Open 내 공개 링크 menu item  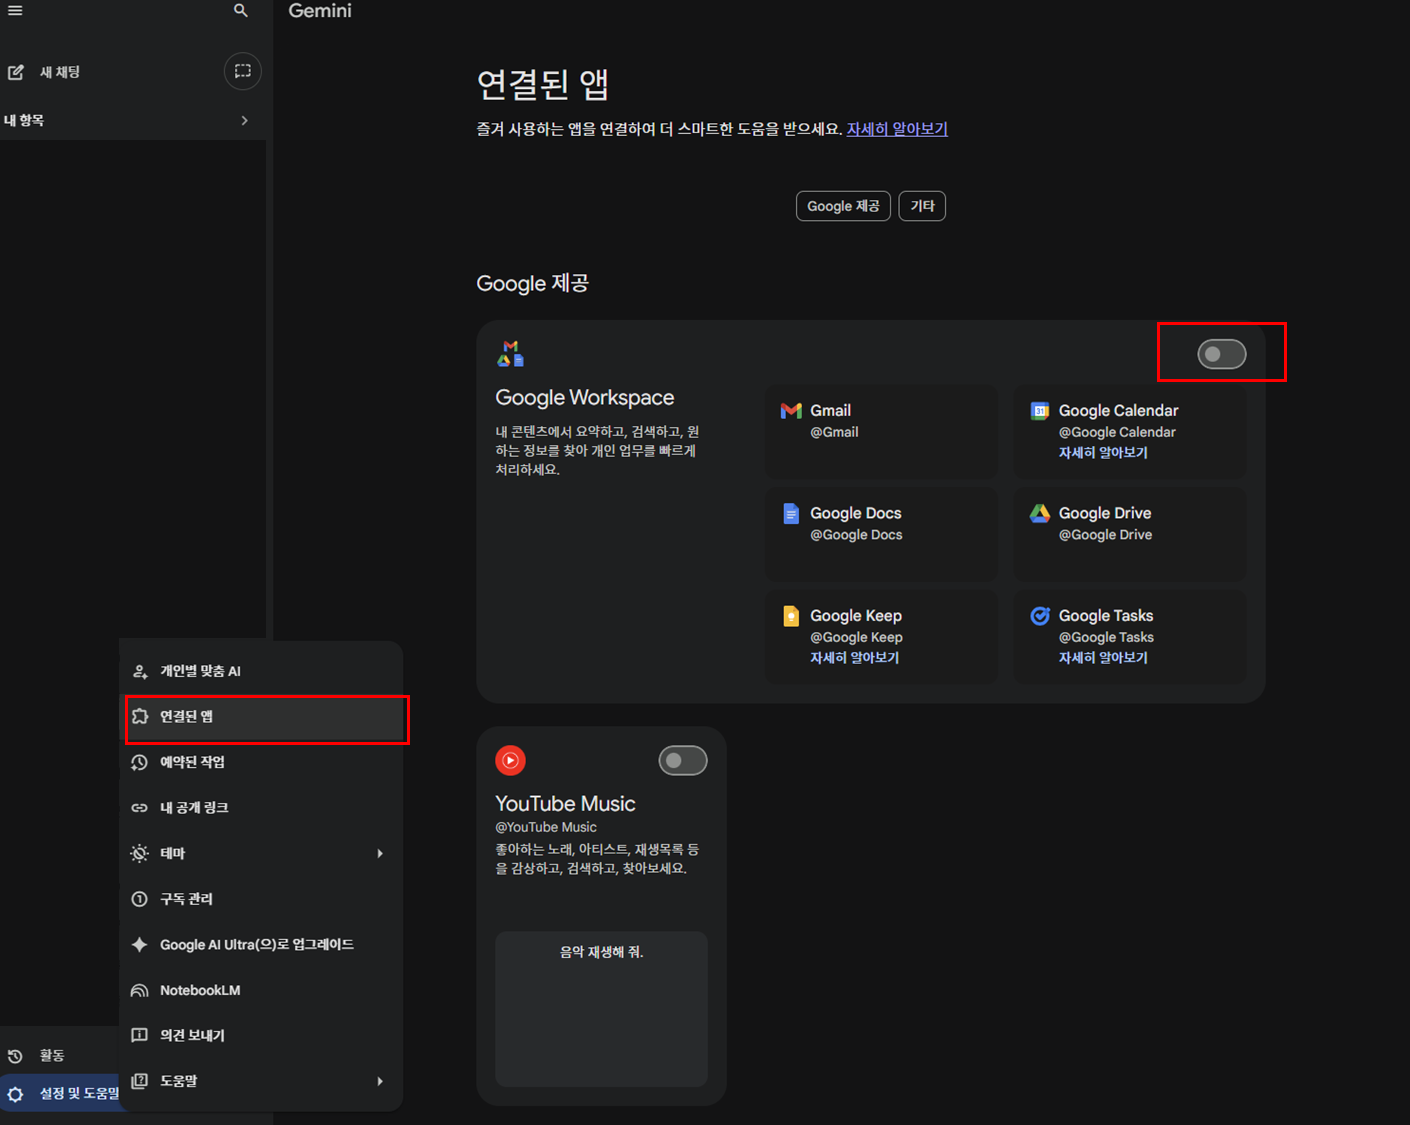tap(262, 808)
